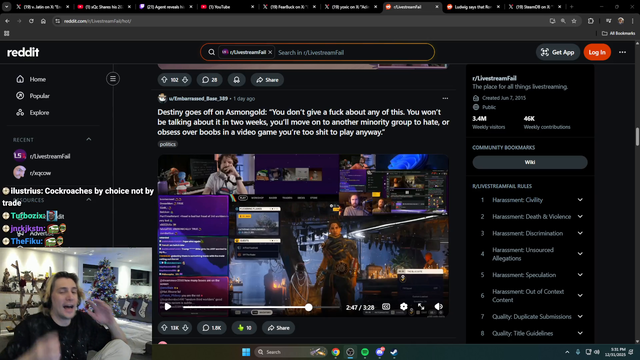
Task: Open Steam from the taskbar
Action: pyautogui.click(x=394, y=352)
